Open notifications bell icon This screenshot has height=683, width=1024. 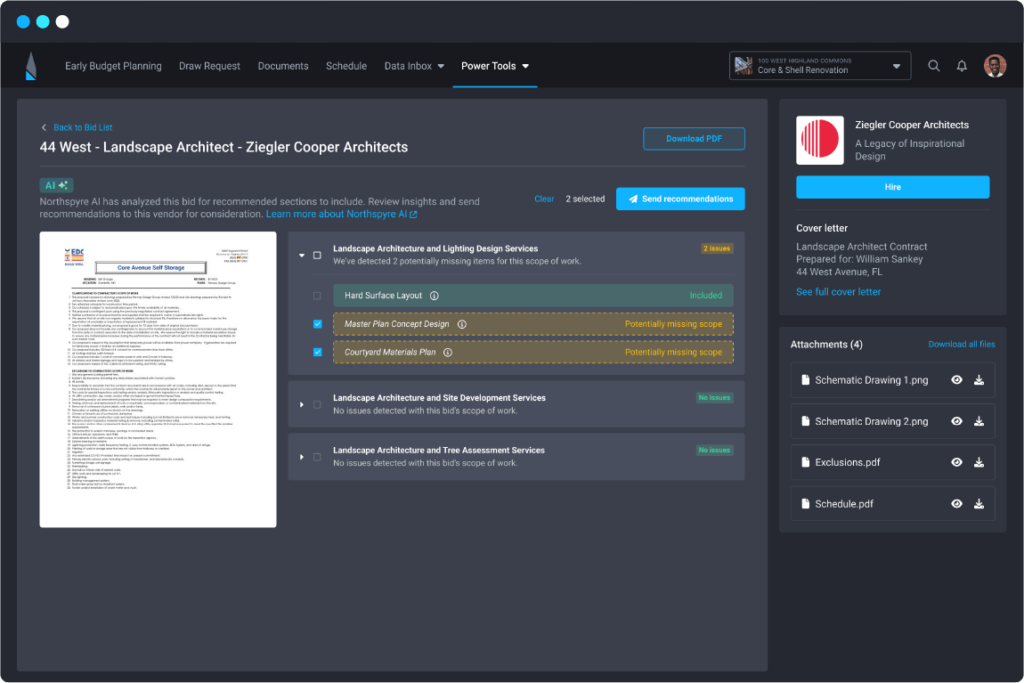(x=962, y=66)
